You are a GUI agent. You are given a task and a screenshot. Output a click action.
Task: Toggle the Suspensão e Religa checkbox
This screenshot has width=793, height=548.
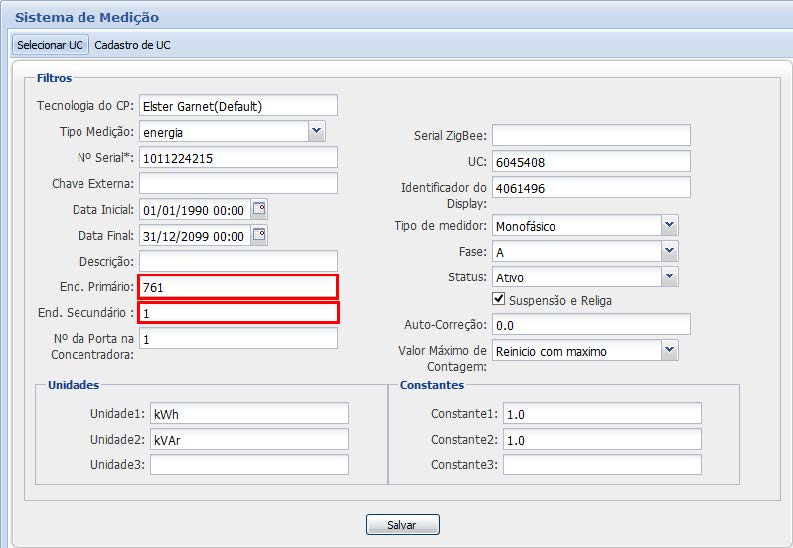click(x=499, y=299)
